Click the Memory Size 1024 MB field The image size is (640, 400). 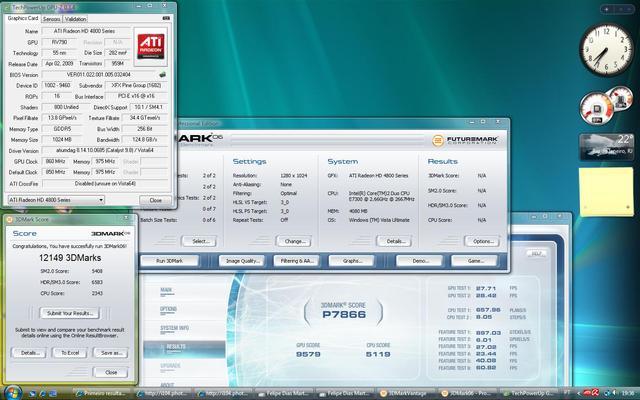pos(62,140)
